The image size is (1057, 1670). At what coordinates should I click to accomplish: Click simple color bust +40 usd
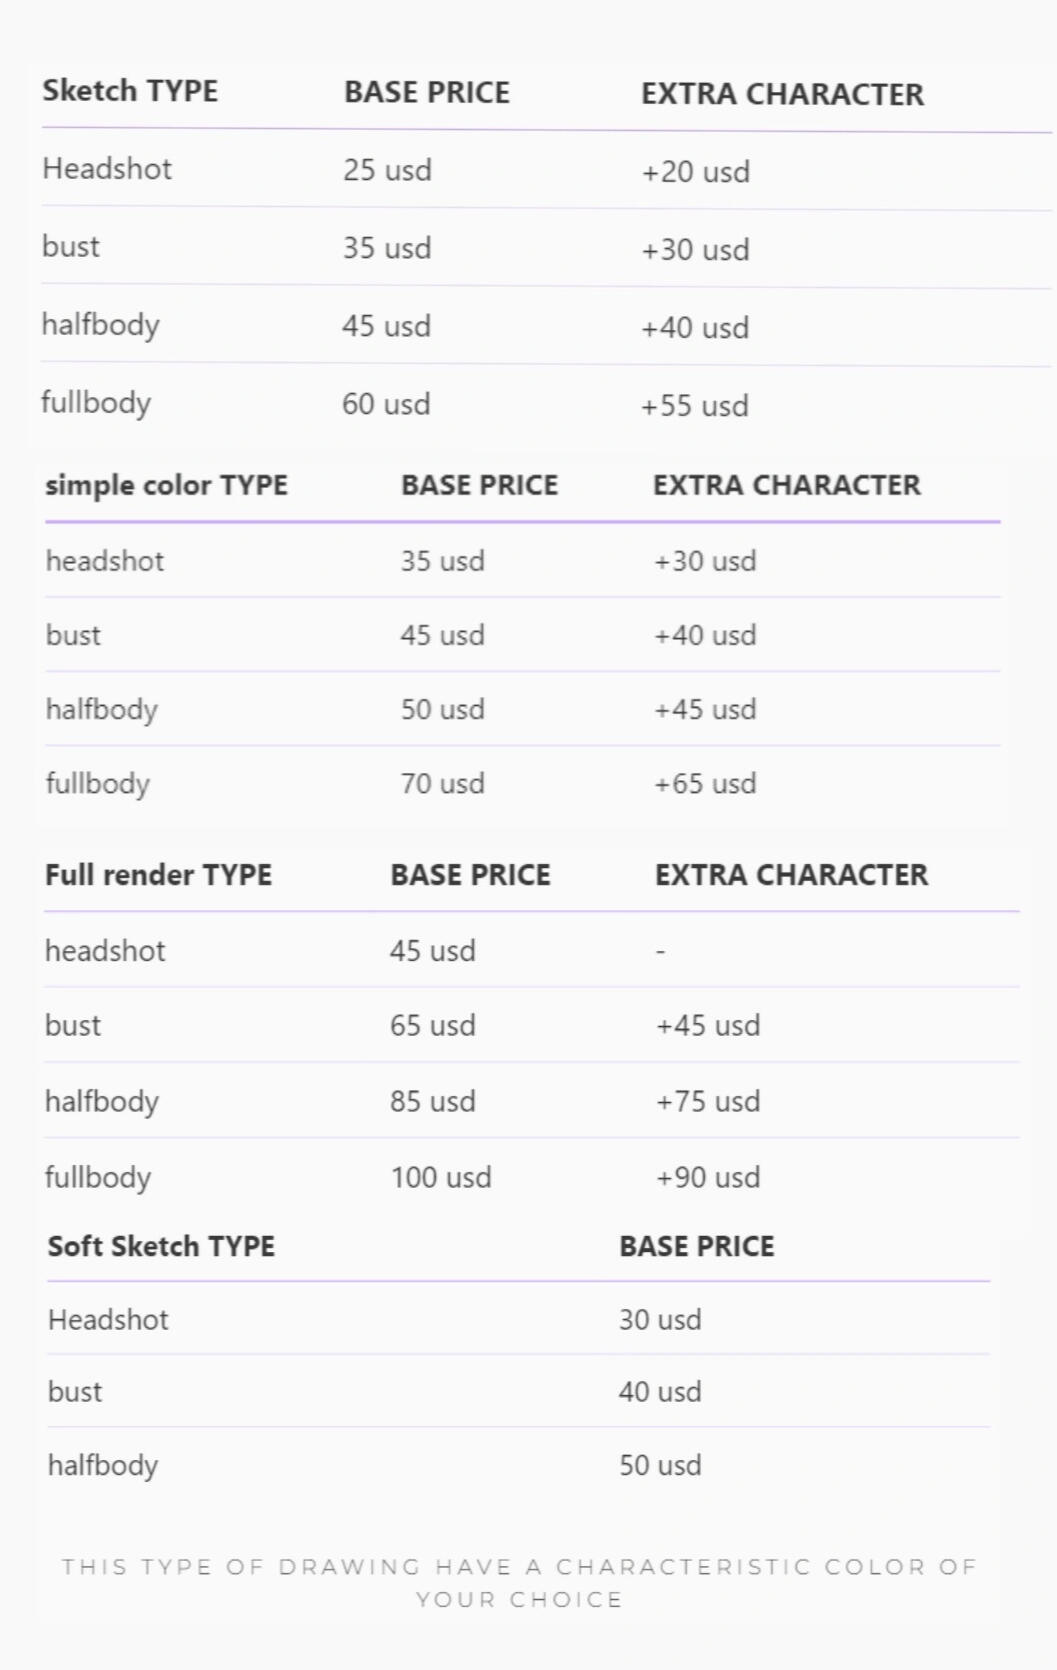click(x=705, y=635)
